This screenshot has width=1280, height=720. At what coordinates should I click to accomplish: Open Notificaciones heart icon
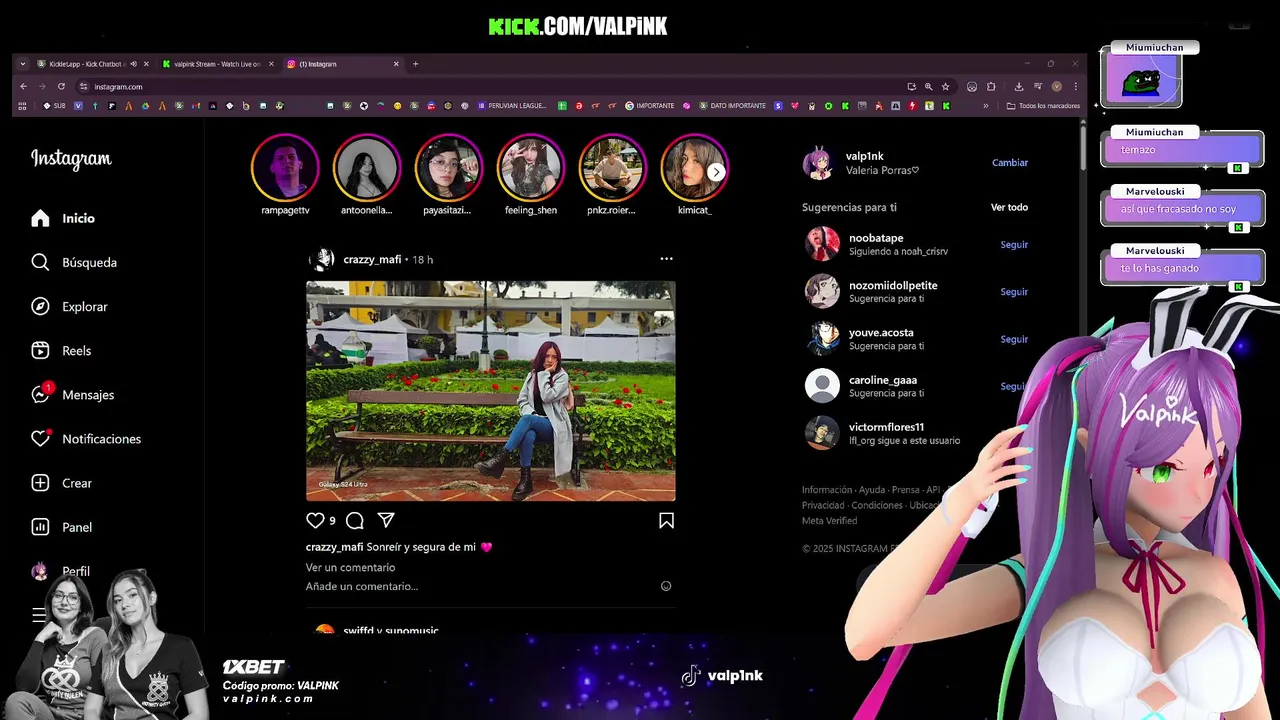[40, 438]
